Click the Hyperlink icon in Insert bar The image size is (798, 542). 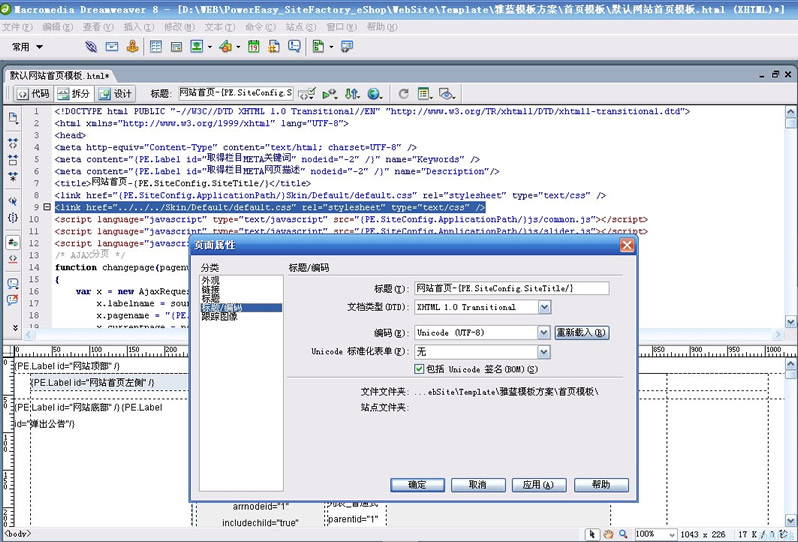(91, 47)
